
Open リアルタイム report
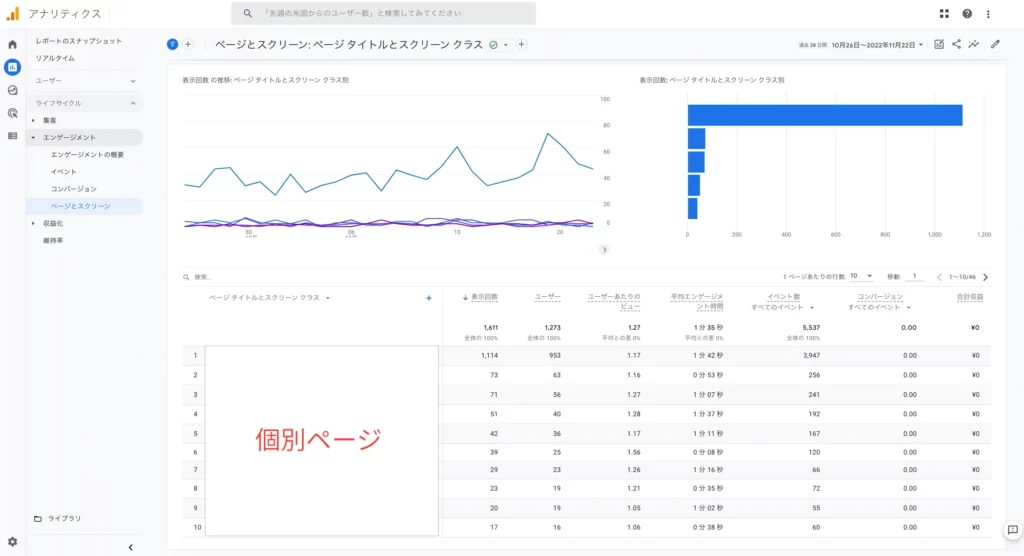coord(55,58)
